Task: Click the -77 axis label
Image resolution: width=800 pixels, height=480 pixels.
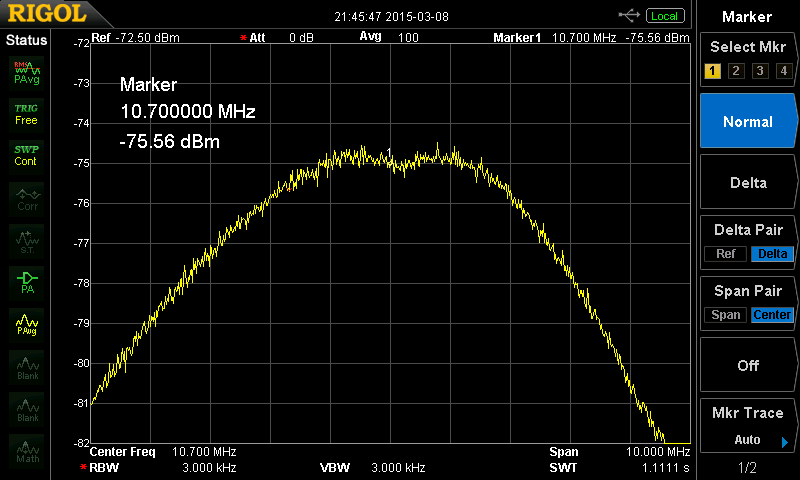Action: tap(81, 243)
